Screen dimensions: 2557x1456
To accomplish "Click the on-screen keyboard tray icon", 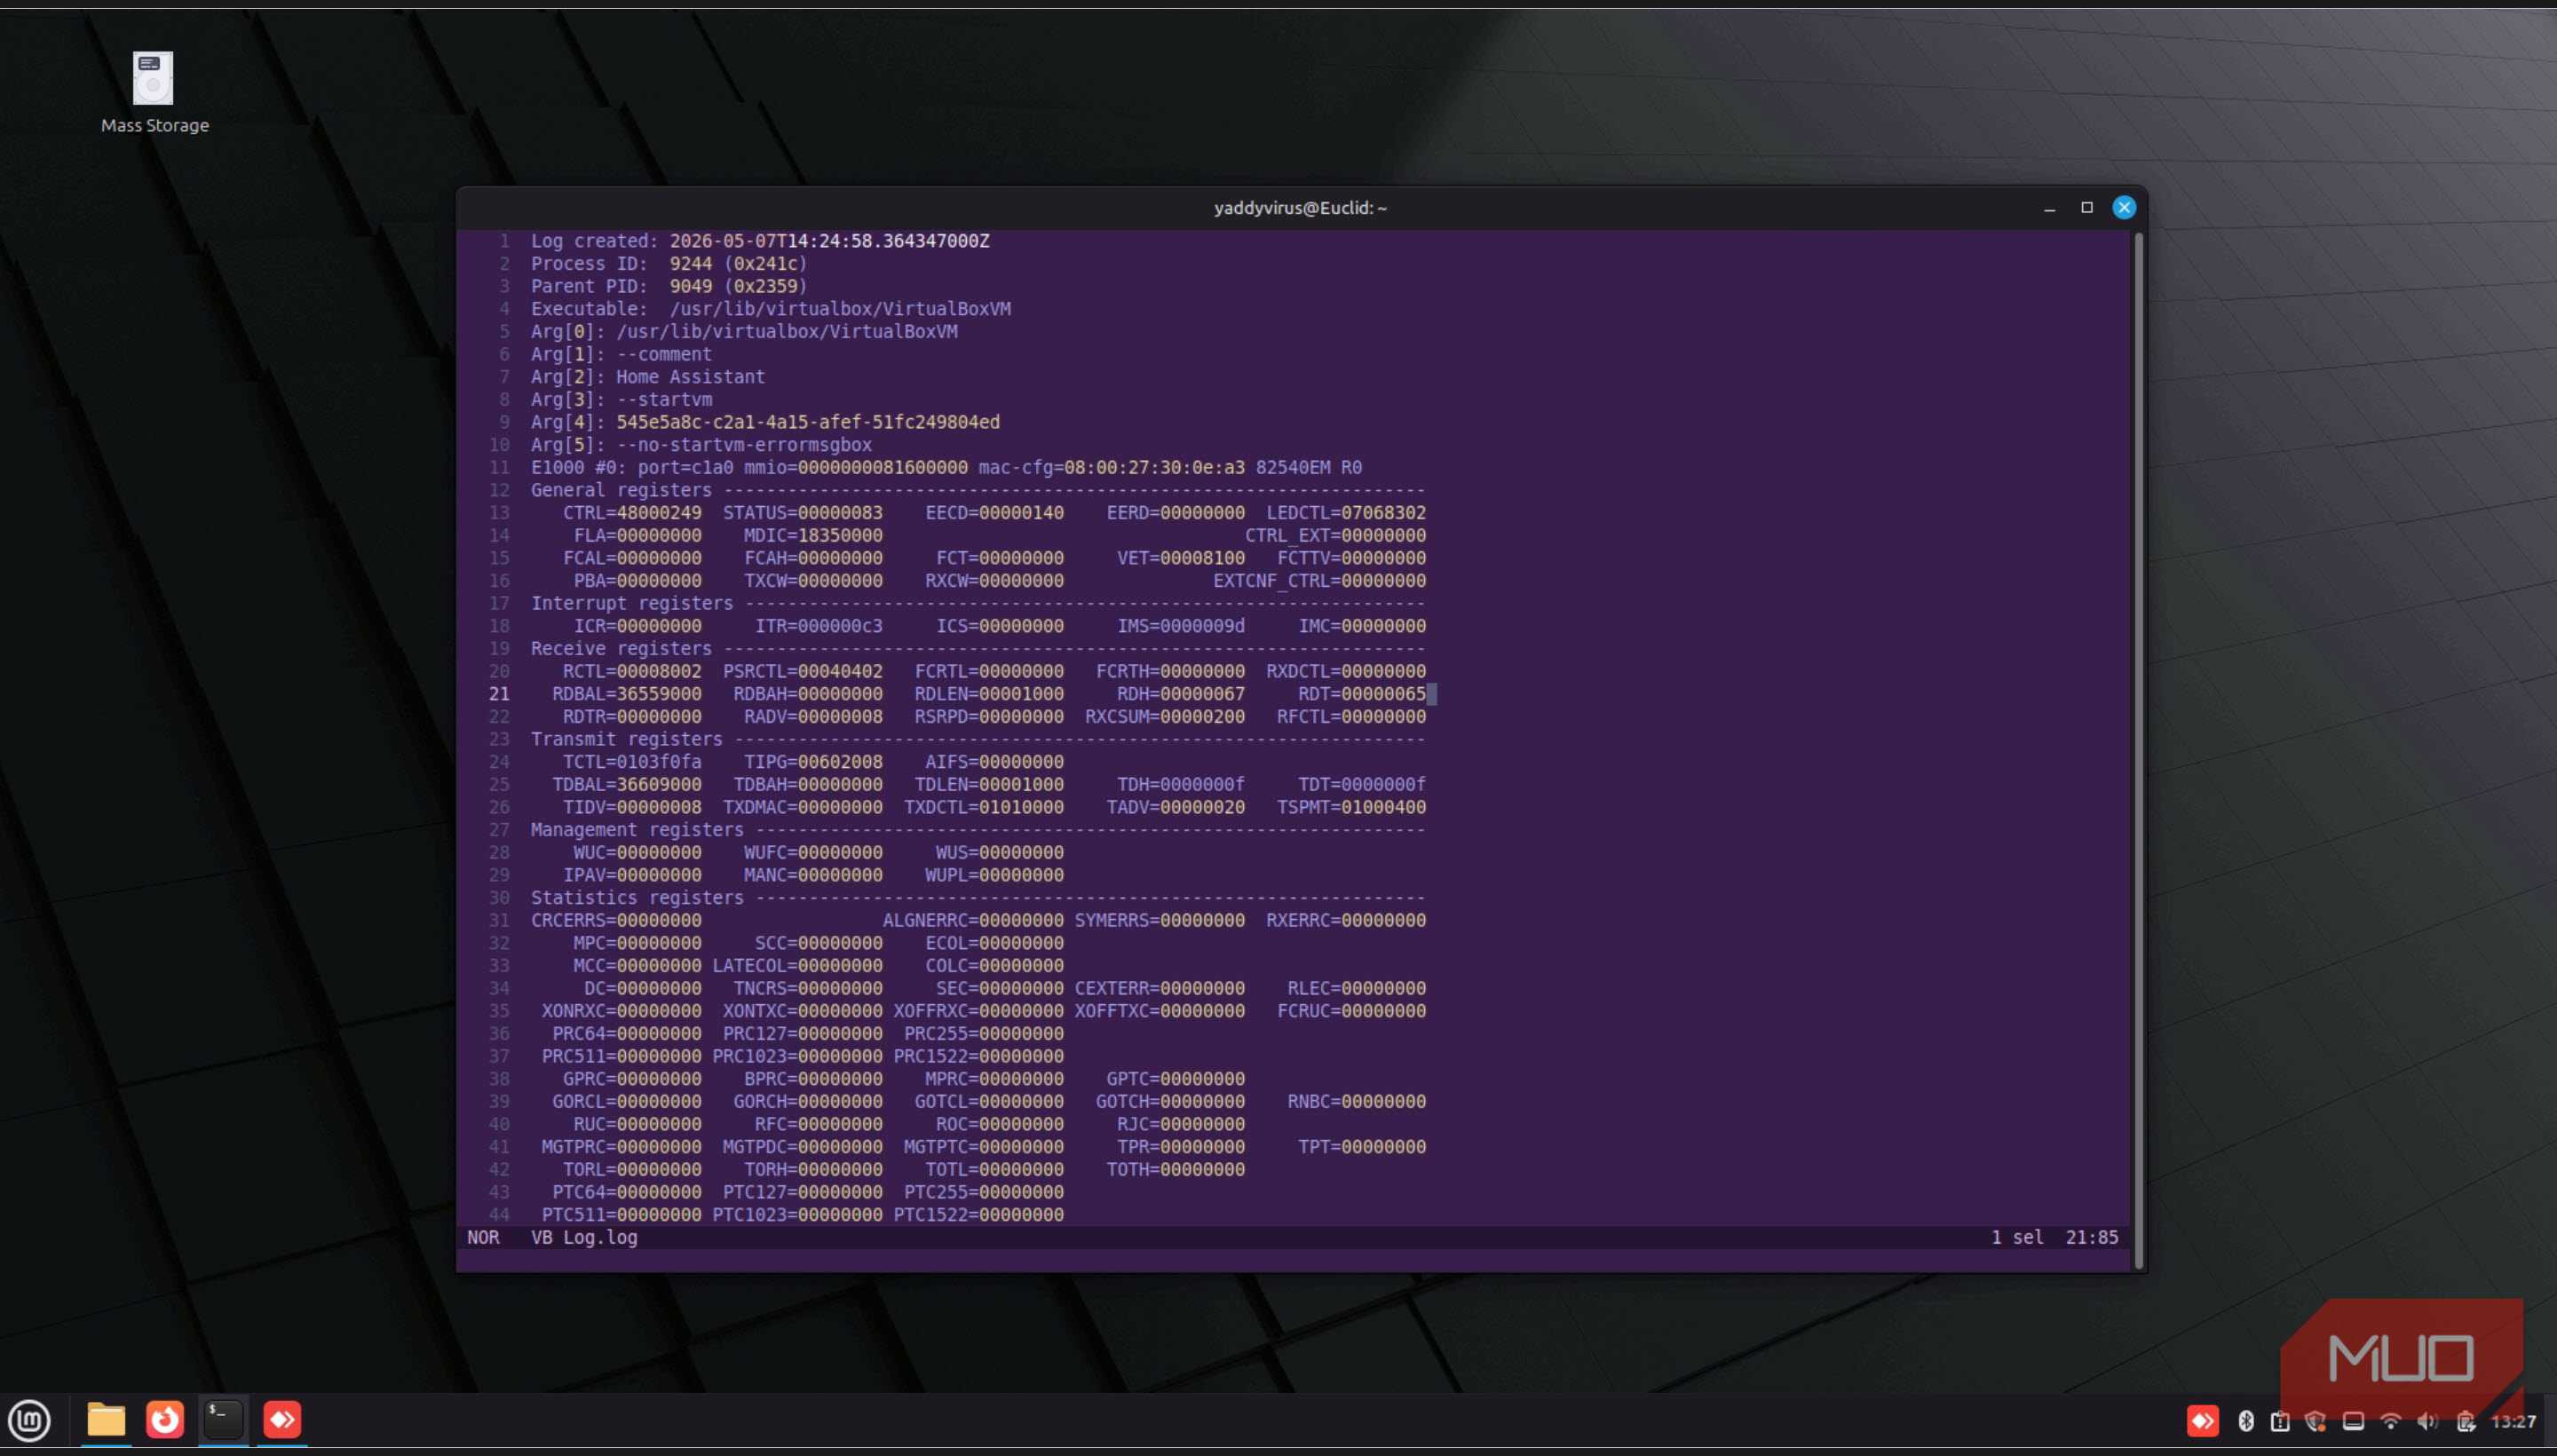I will tap(2353, 1421).
